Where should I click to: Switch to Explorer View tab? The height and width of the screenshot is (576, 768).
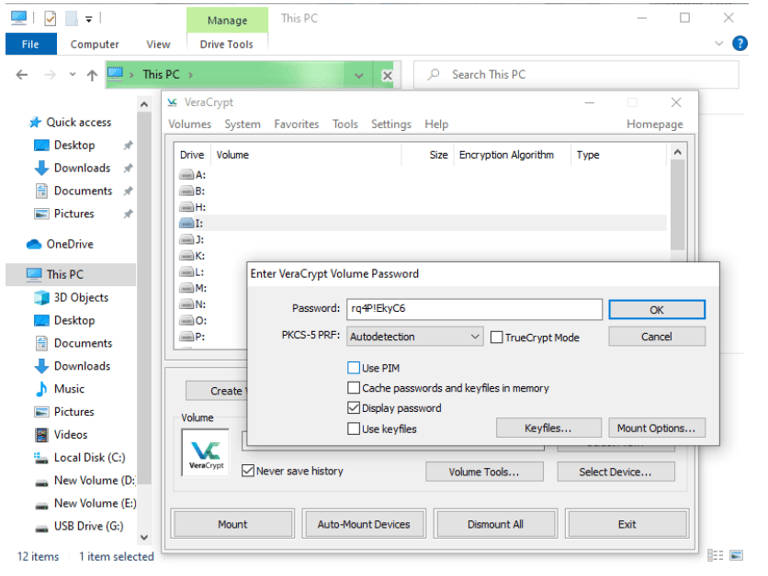click(158, 44)
